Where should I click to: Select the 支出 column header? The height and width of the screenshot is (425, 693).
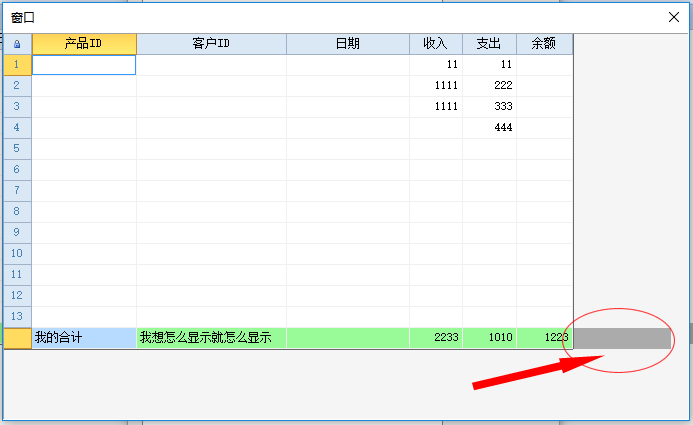490,44
